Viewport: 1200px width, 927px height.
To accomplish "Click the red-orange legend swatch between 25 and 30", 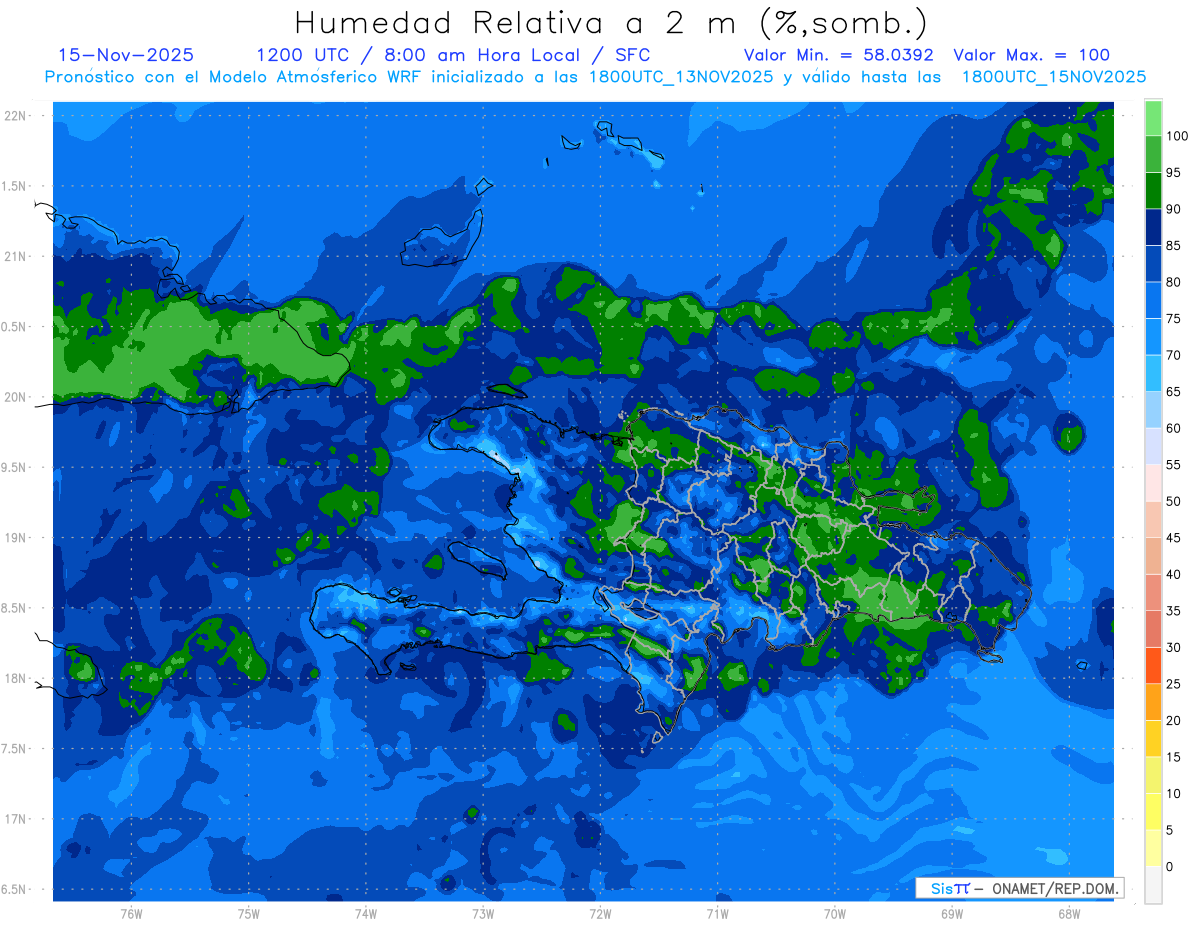I will (1153, 665).
